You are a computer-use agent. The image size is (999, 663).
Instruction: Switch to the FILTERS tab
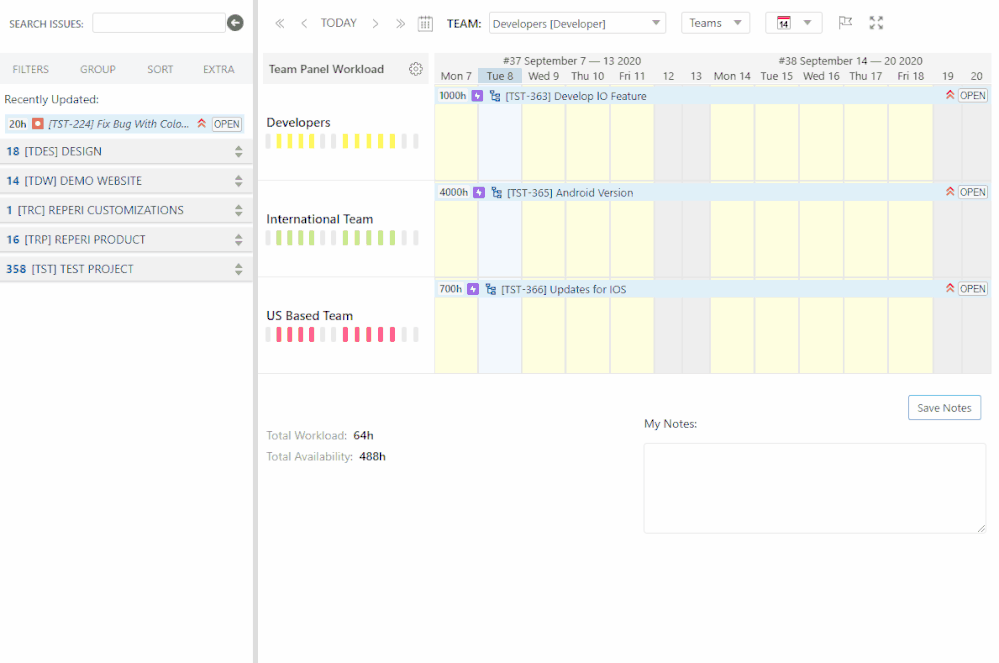[x=31, y=69]
